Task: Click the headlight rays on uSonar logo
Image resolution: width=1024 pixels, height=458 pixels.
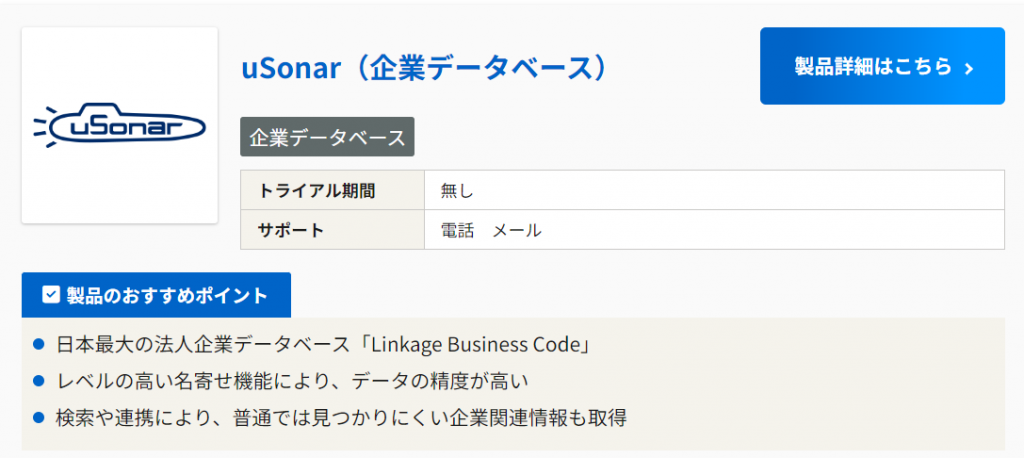Action: 42,127
